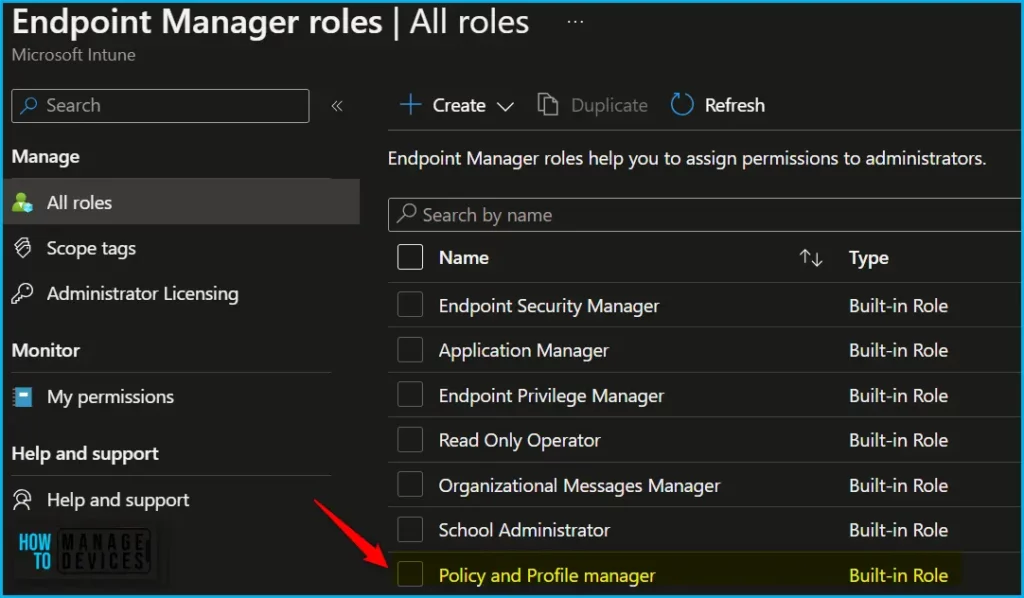
Task: Open the Scope tags menu item
Action: pos(91,249)
